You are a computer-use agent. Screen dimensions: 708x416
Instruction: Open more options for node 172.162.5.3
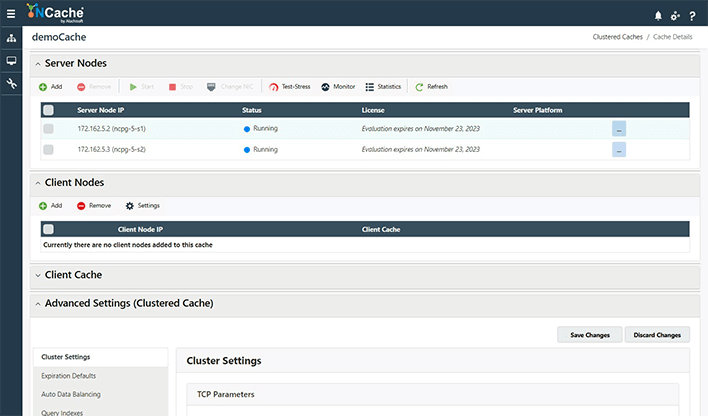619,150
